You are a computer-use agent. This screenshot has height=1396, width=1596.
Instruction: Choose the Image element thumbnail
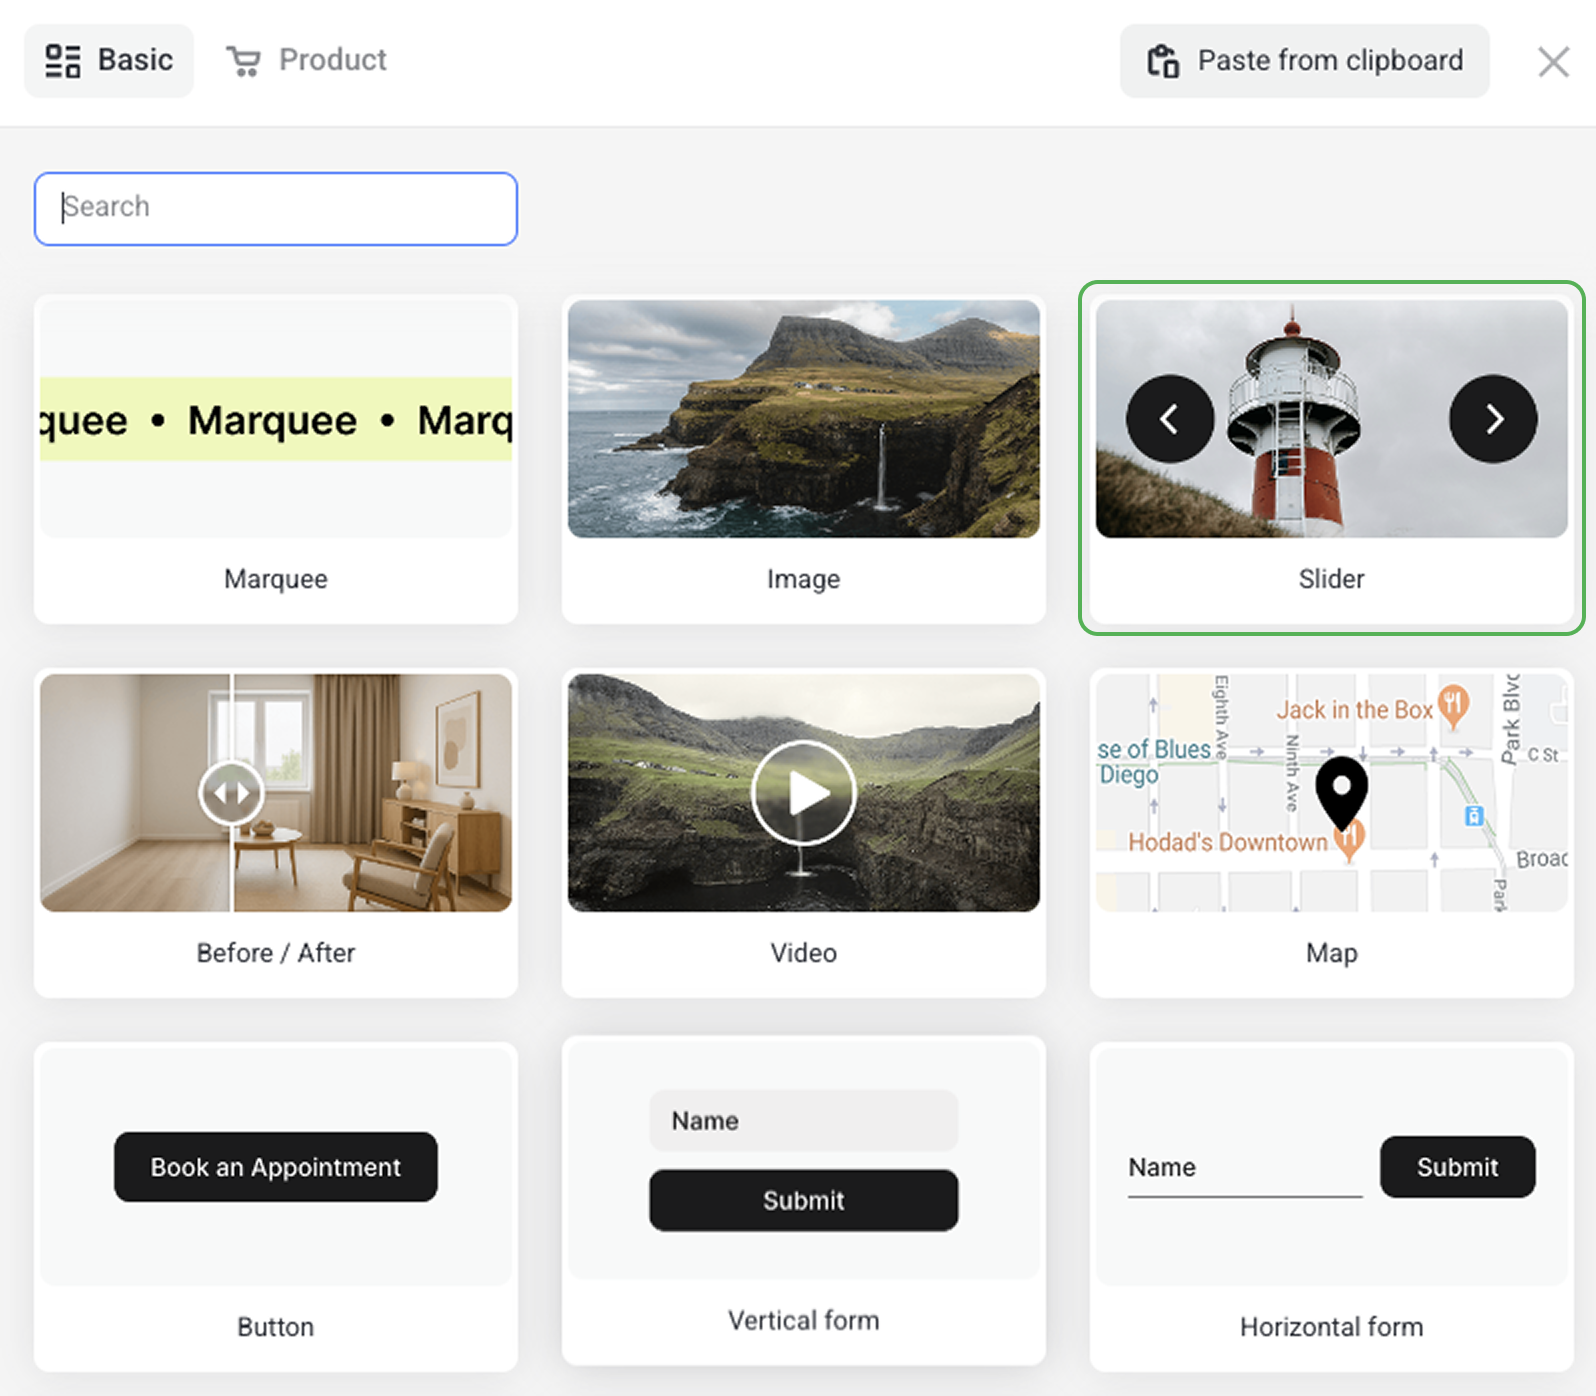pyautogui.click(x=803, y=419)
